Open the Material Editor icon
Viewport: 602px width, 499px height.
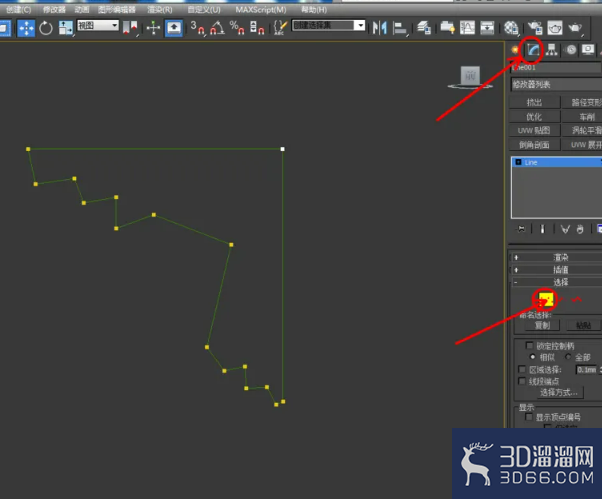tap(511, 28)
